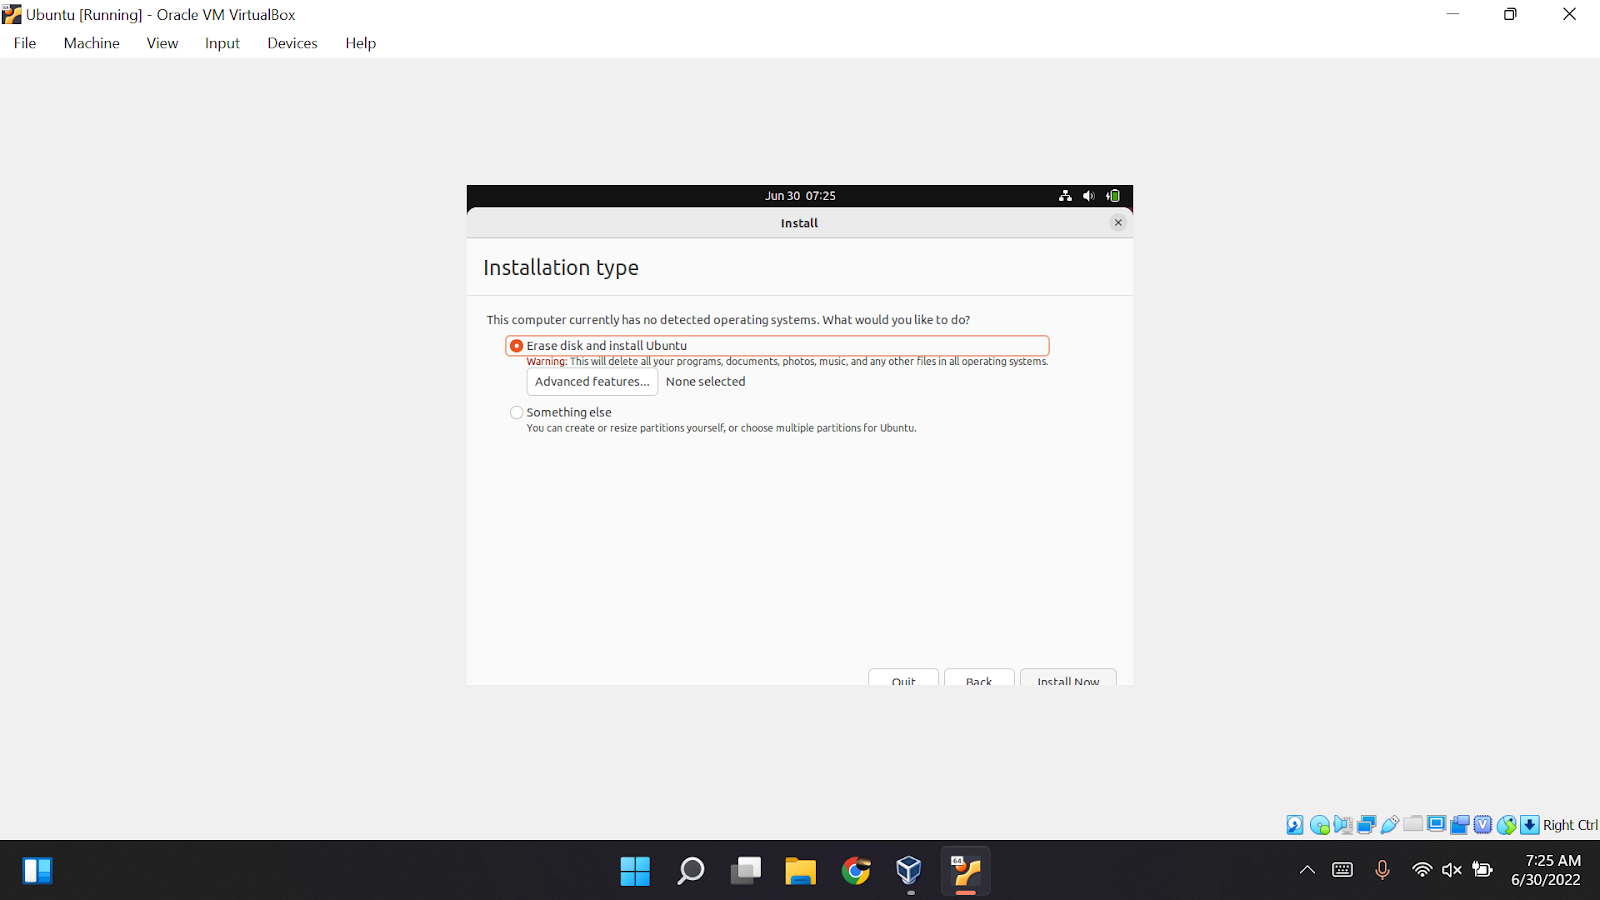Click the keyboard capture down-arrow indicator
Viewport: 1600px width, 900px height.
[1530, 825]
